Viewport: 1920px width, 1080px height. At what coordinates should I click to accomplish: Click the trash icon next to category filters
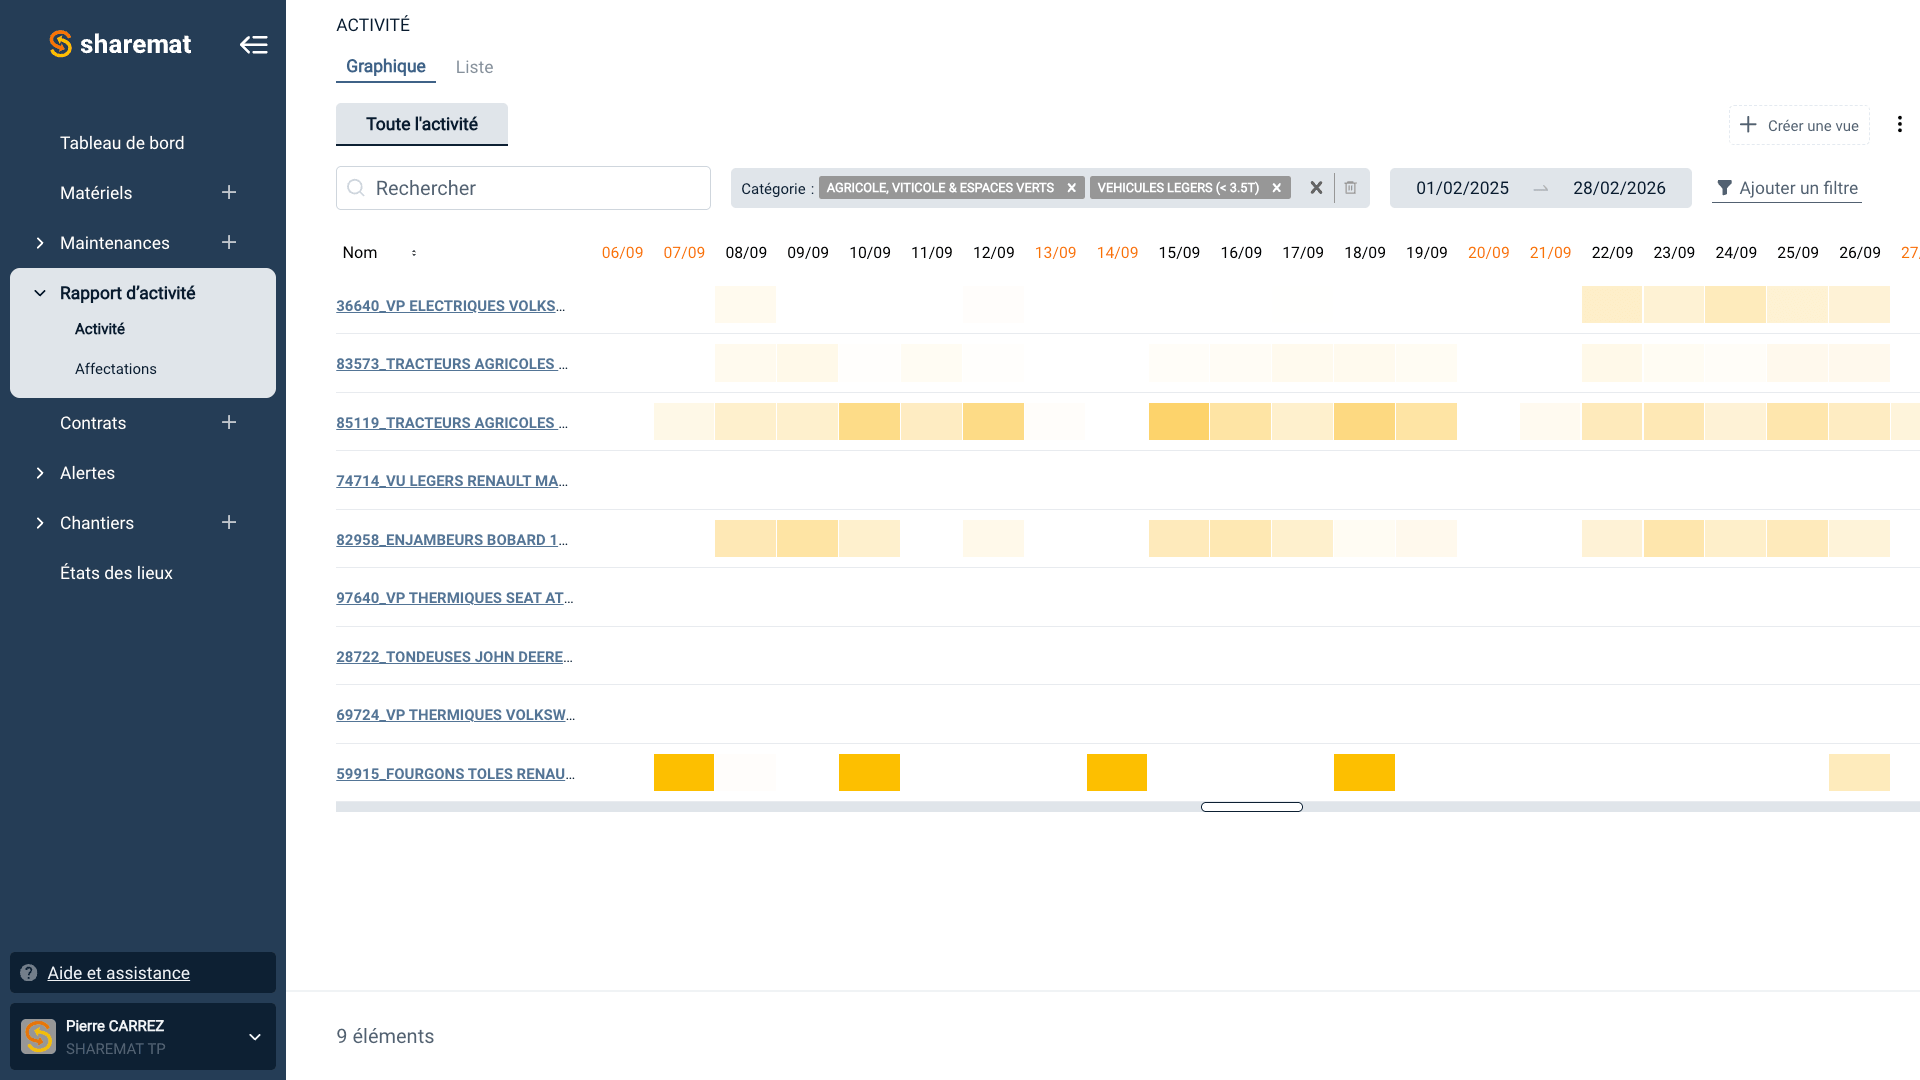point(1350,188)
